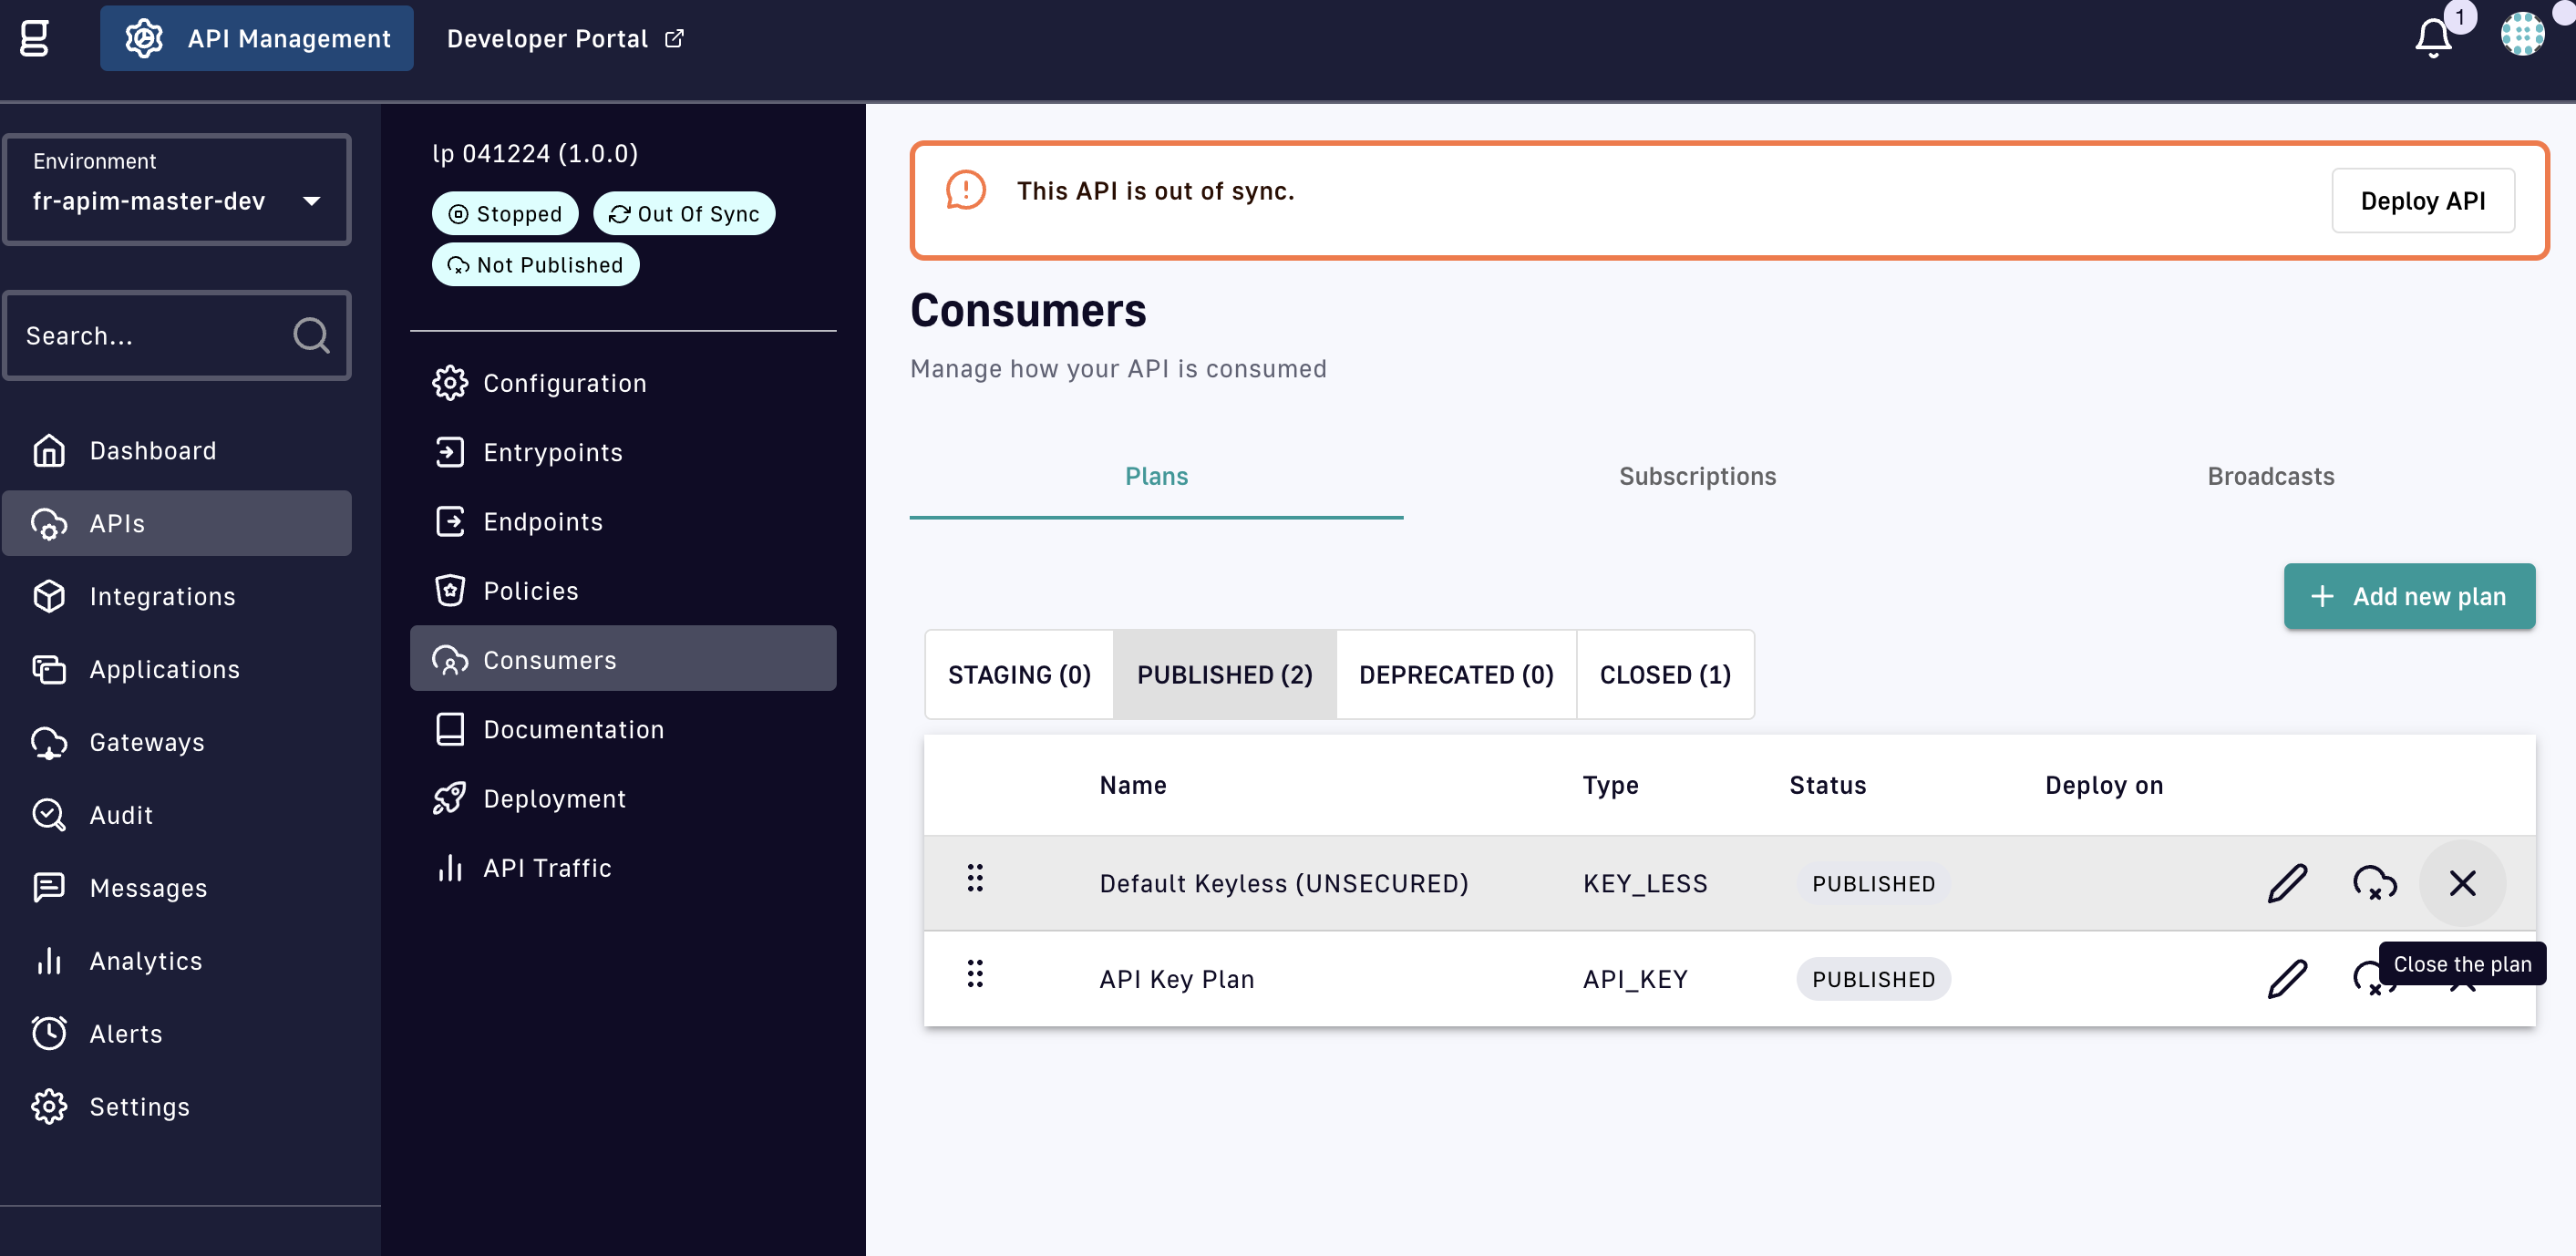Edit the Default Keyless plan with pencil icon
This screenshot has width=2576, height=1256.
2287,883
